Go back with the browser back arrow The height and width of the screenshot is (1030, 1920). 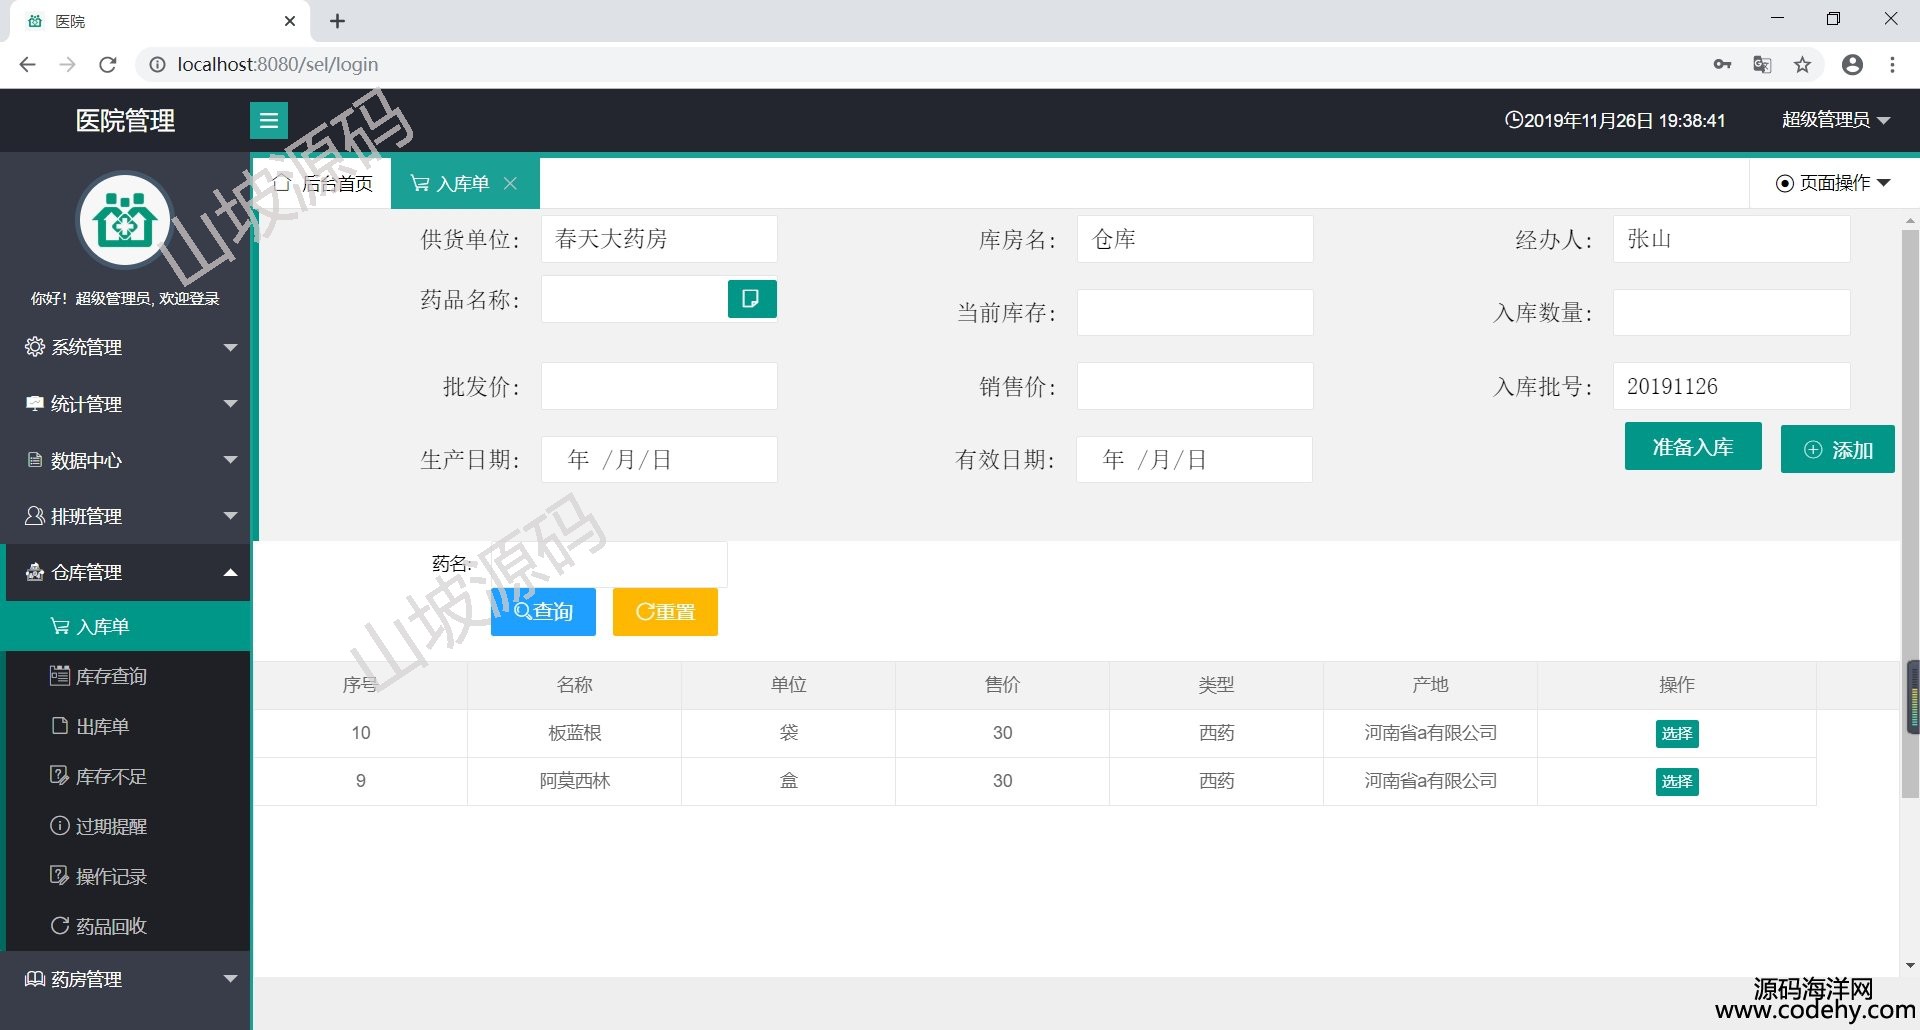coord(28,65)
